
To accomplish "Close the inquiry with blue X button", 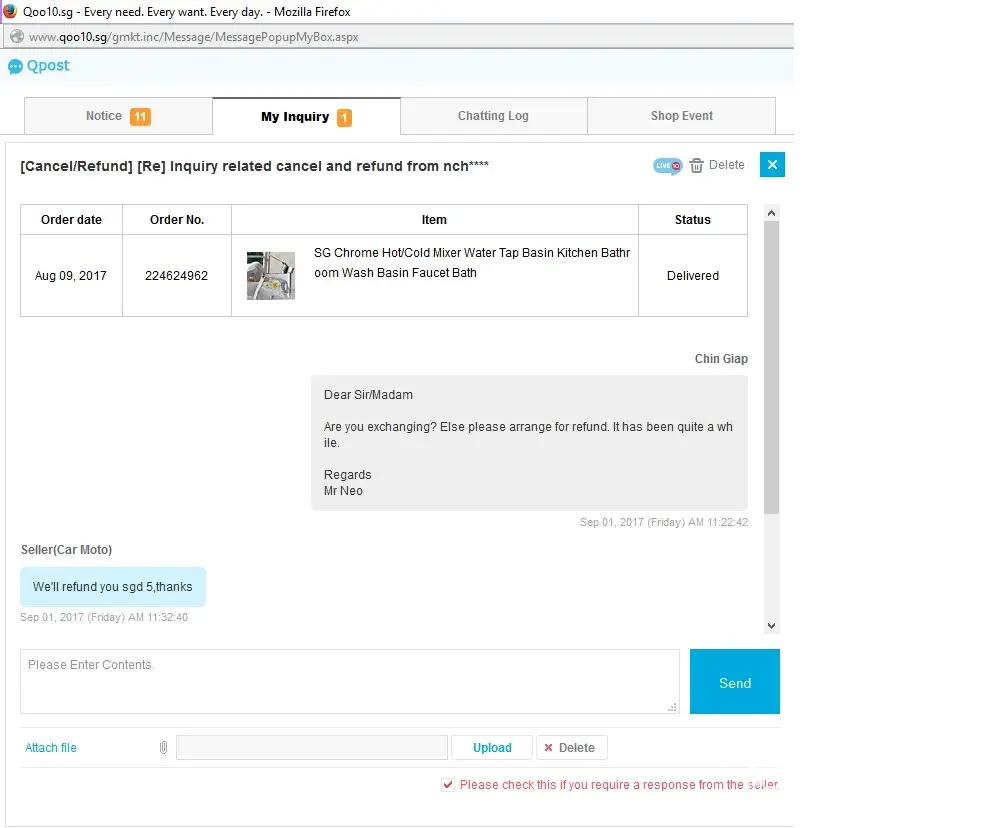I will pyautogui.click(x=772, y=165).
